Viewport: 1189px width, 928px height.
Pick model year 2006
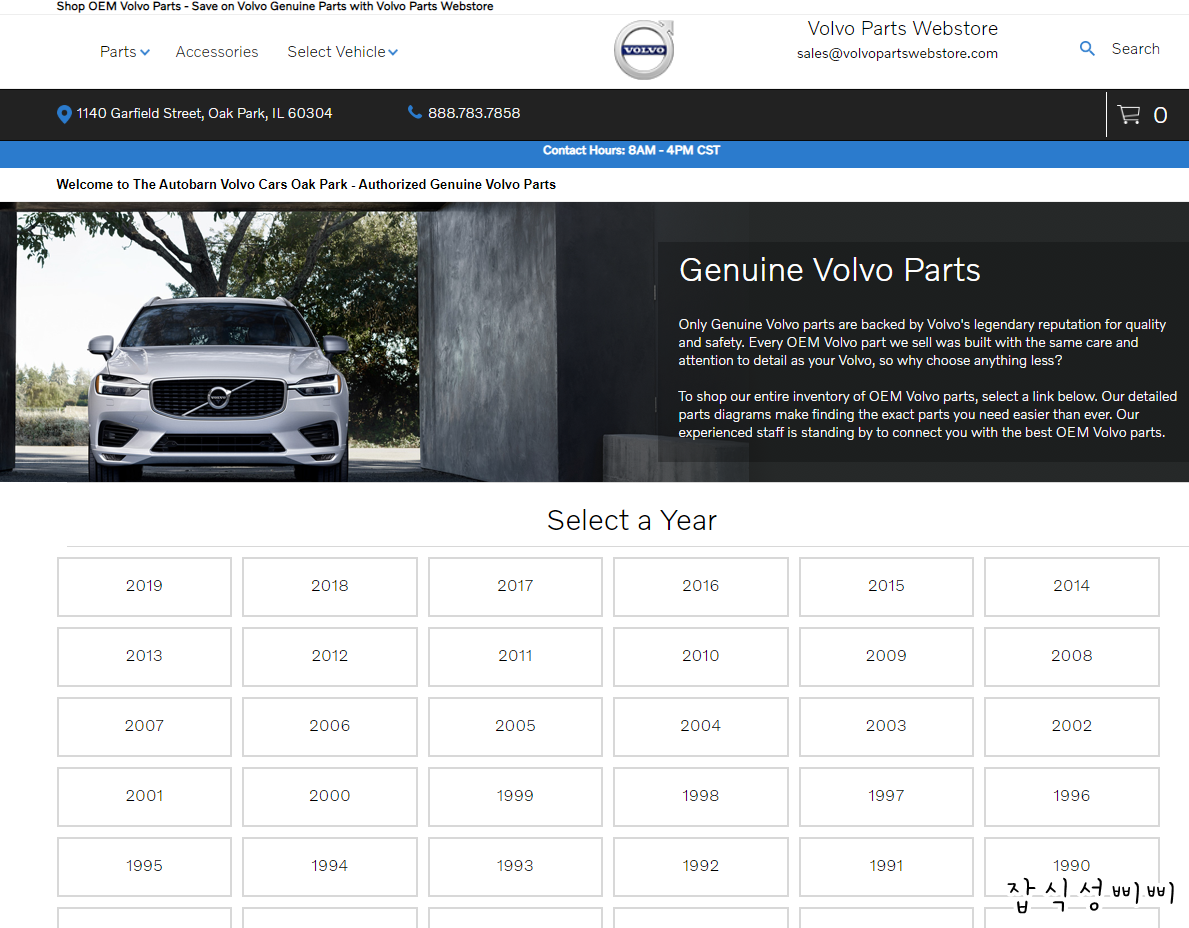[330, 726]
